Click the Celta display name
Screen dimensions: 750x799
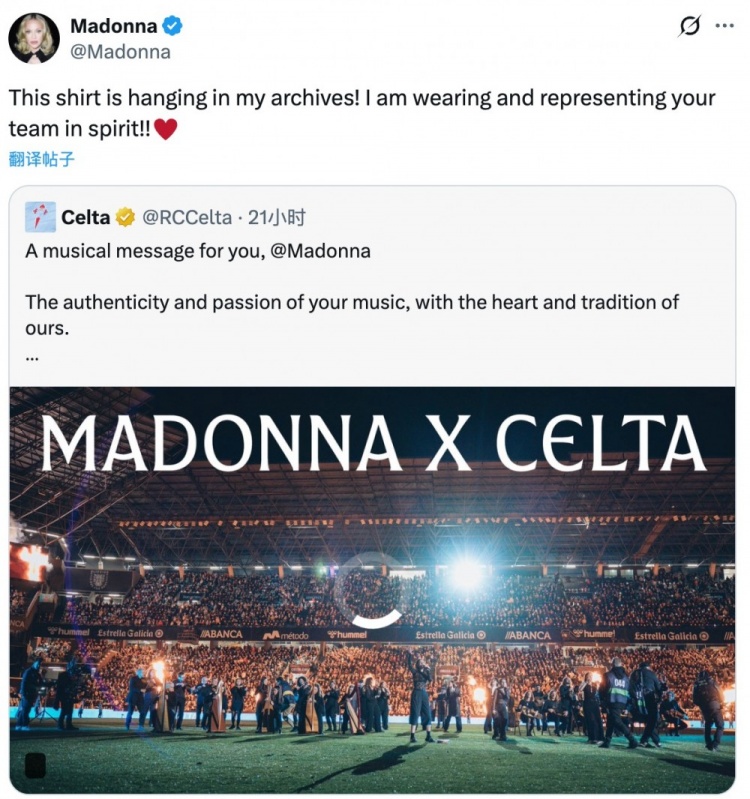coord(86,217)
